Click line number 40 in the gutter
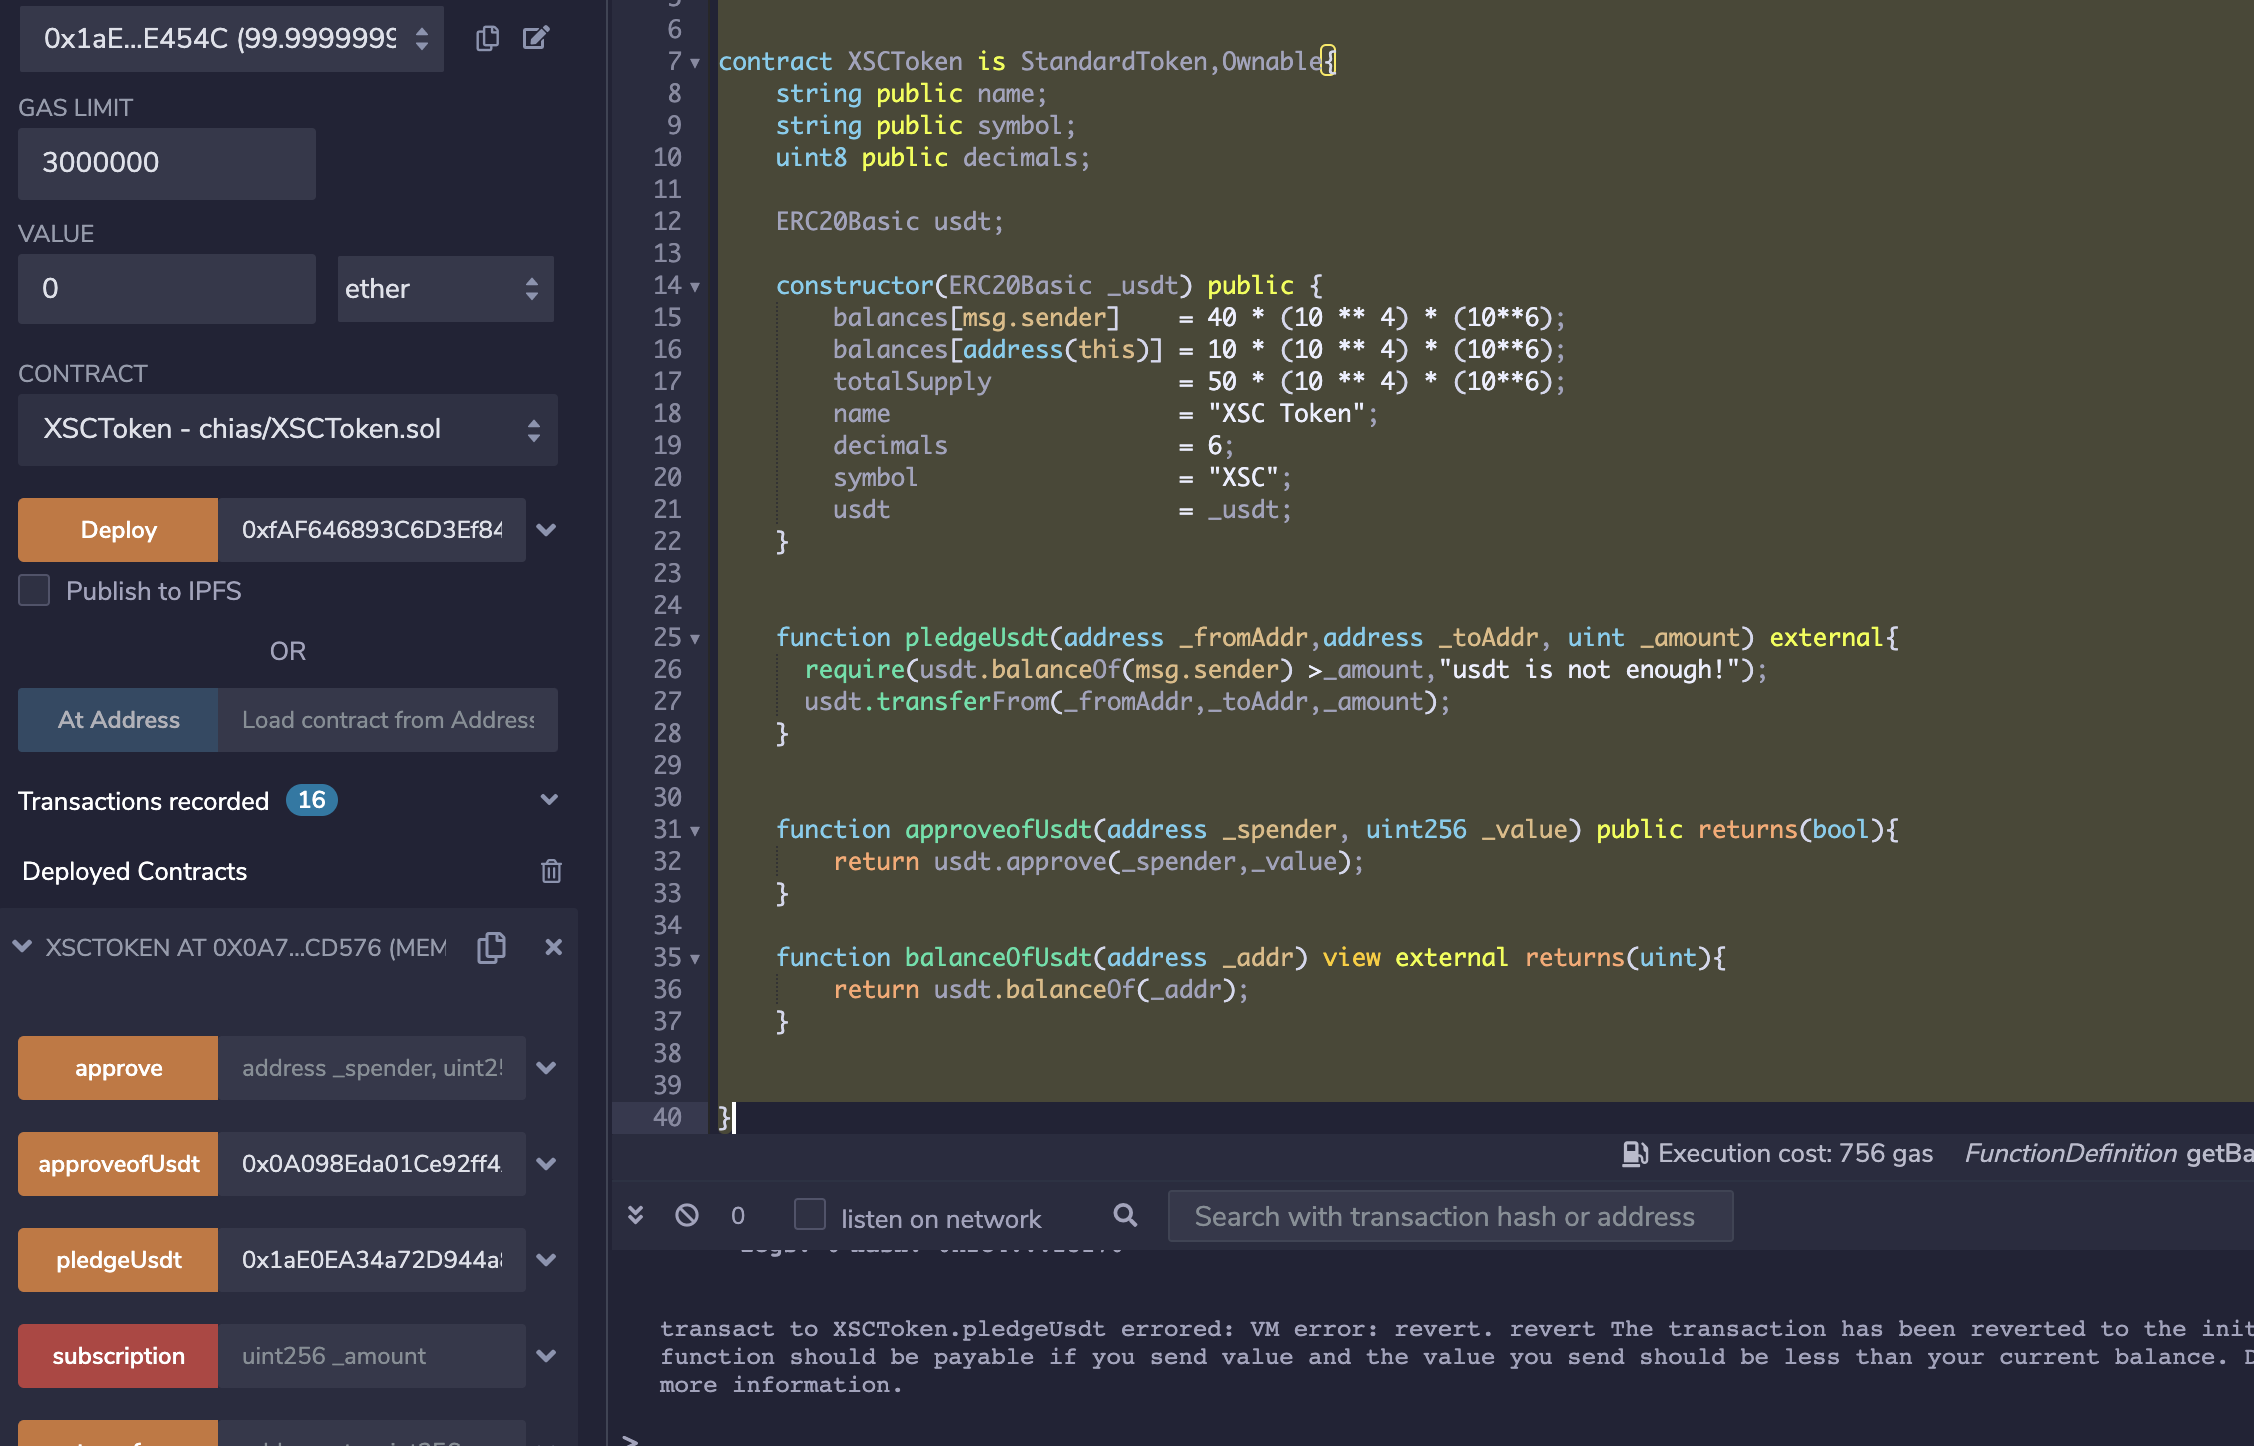 (667, 1117)
